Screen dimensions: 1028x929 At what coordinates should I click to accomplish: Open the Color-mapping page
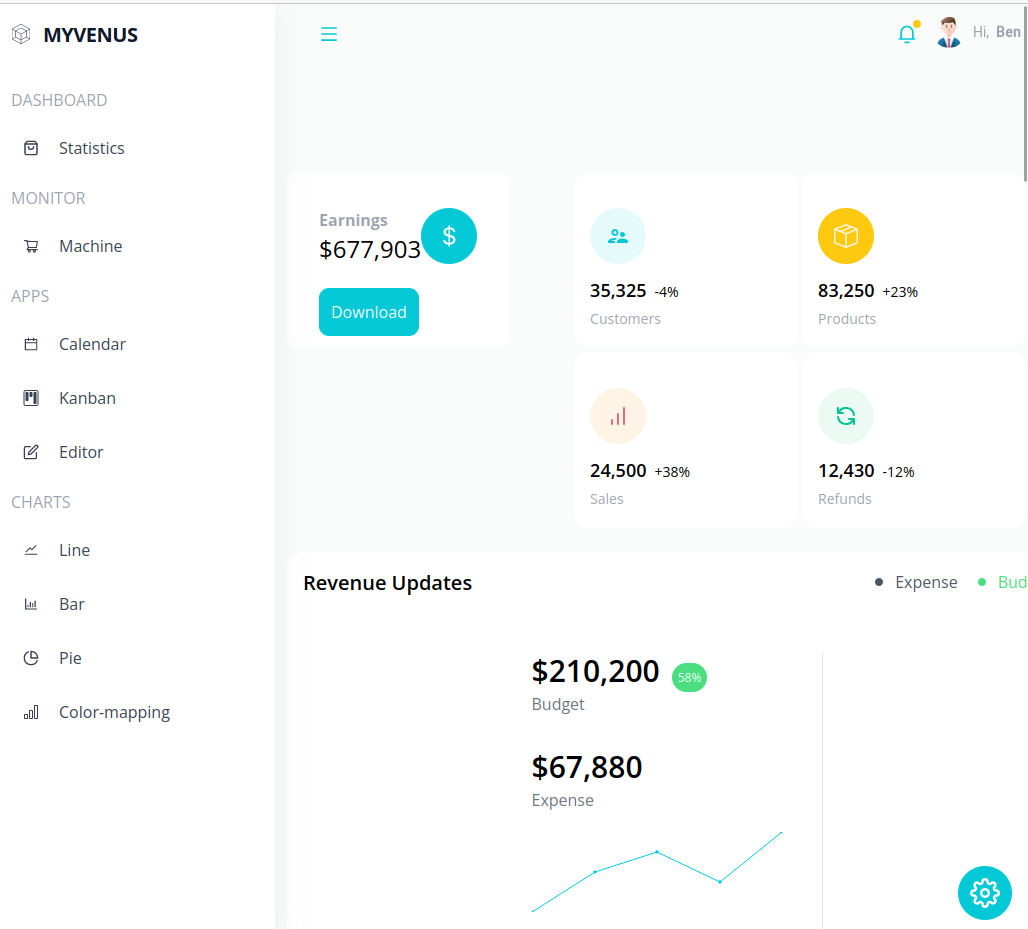[x=114, y=712]
